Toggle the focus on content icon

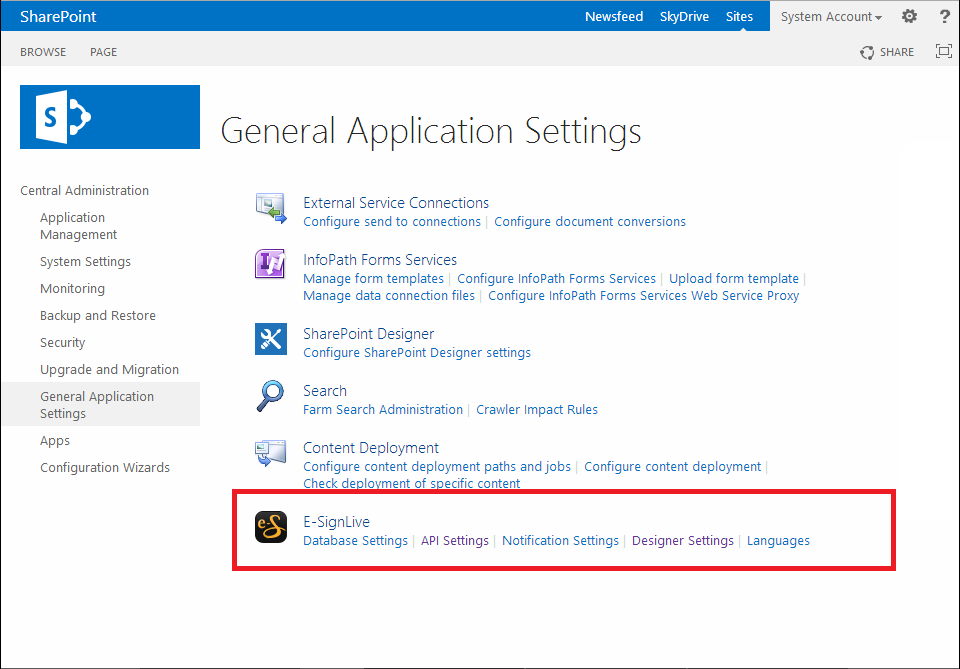click(943, 52)
